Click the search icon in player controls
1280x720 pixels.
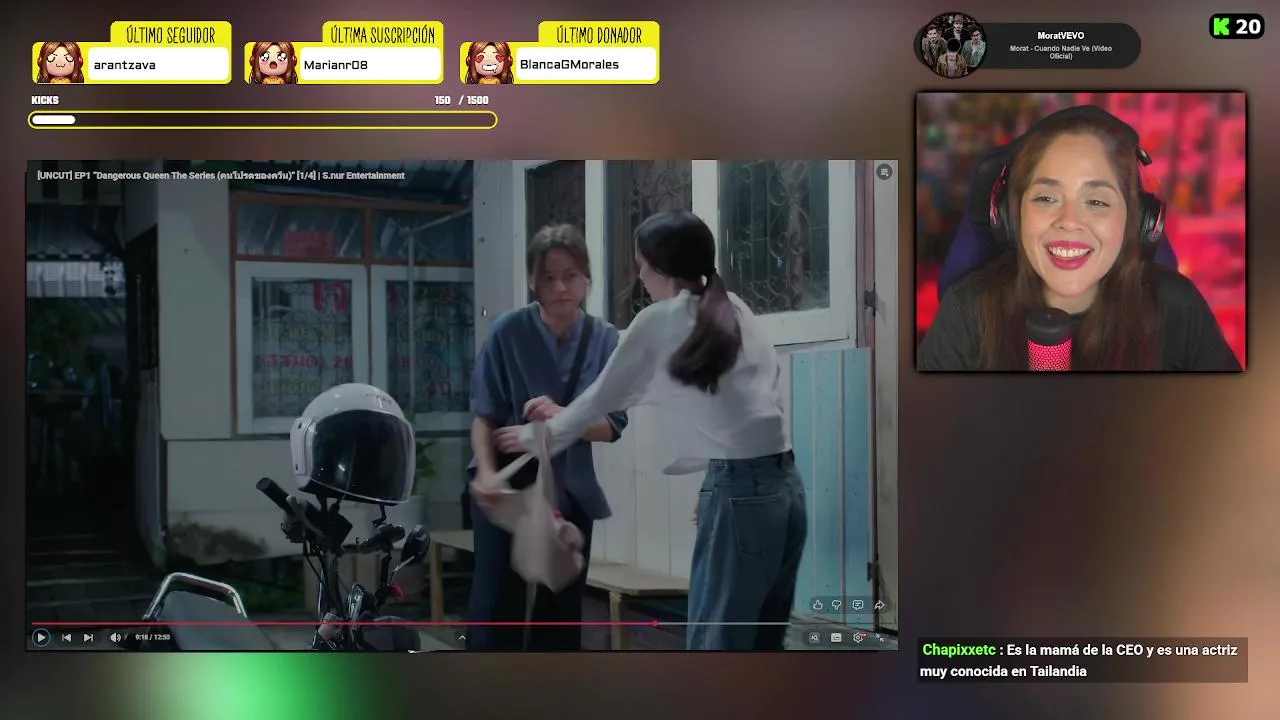click(x=814, y=637)
